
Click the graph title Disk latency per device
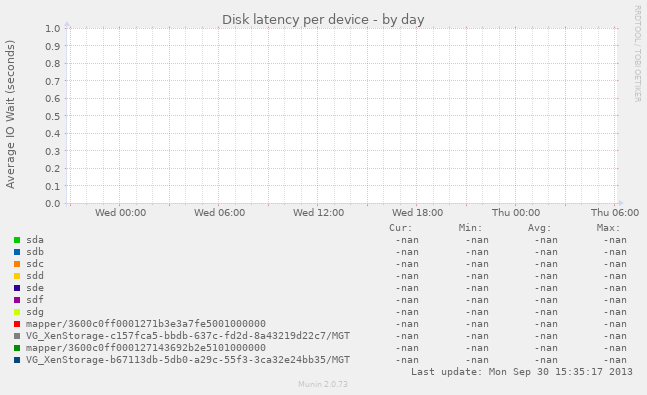coord(323,19)
